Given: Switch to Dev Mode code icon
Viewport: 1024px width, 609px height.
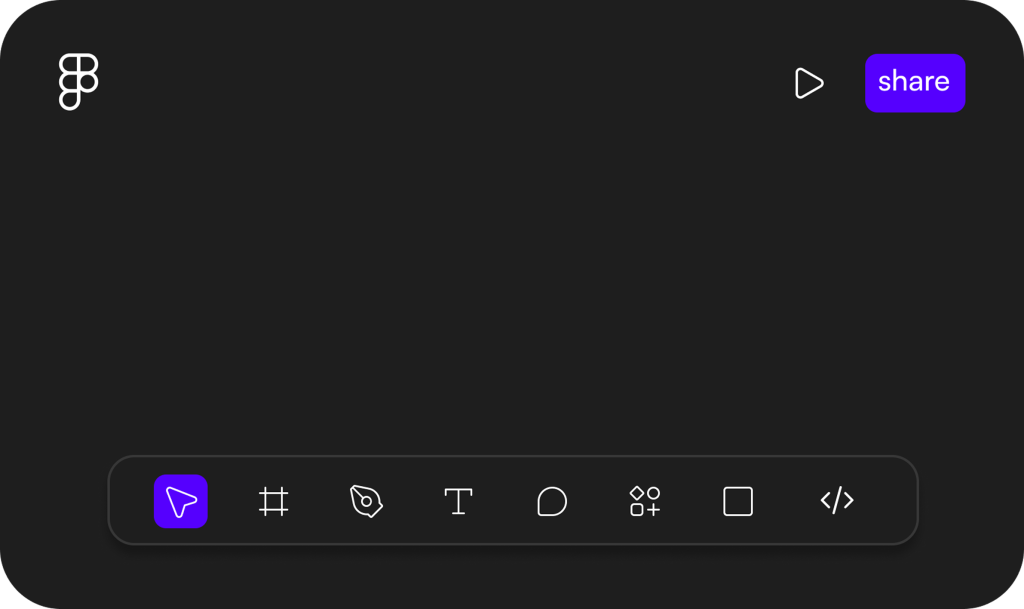Looking at the screenshot, I should coord(837,500).
